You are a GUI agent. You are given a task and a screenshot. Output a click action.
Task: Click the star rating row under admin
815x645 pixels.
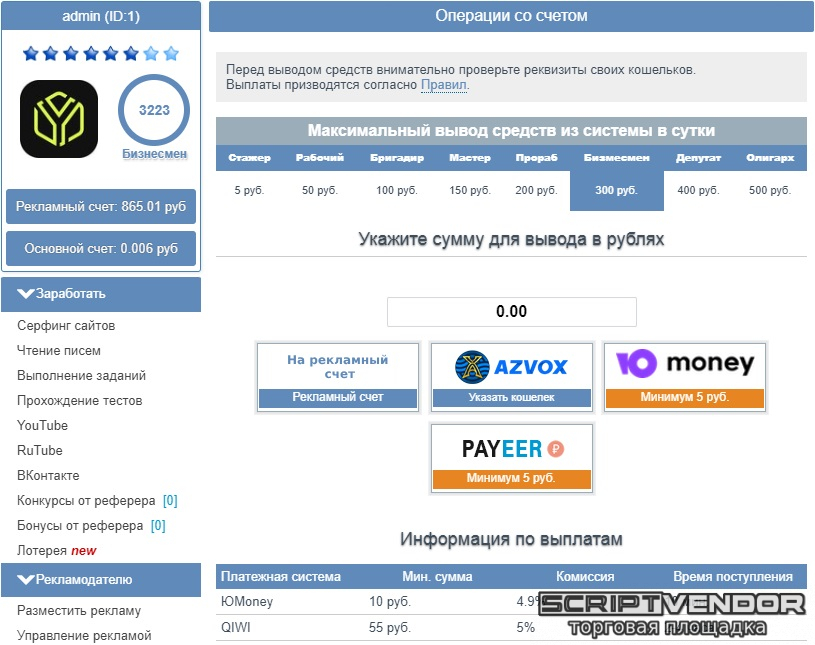101,54
